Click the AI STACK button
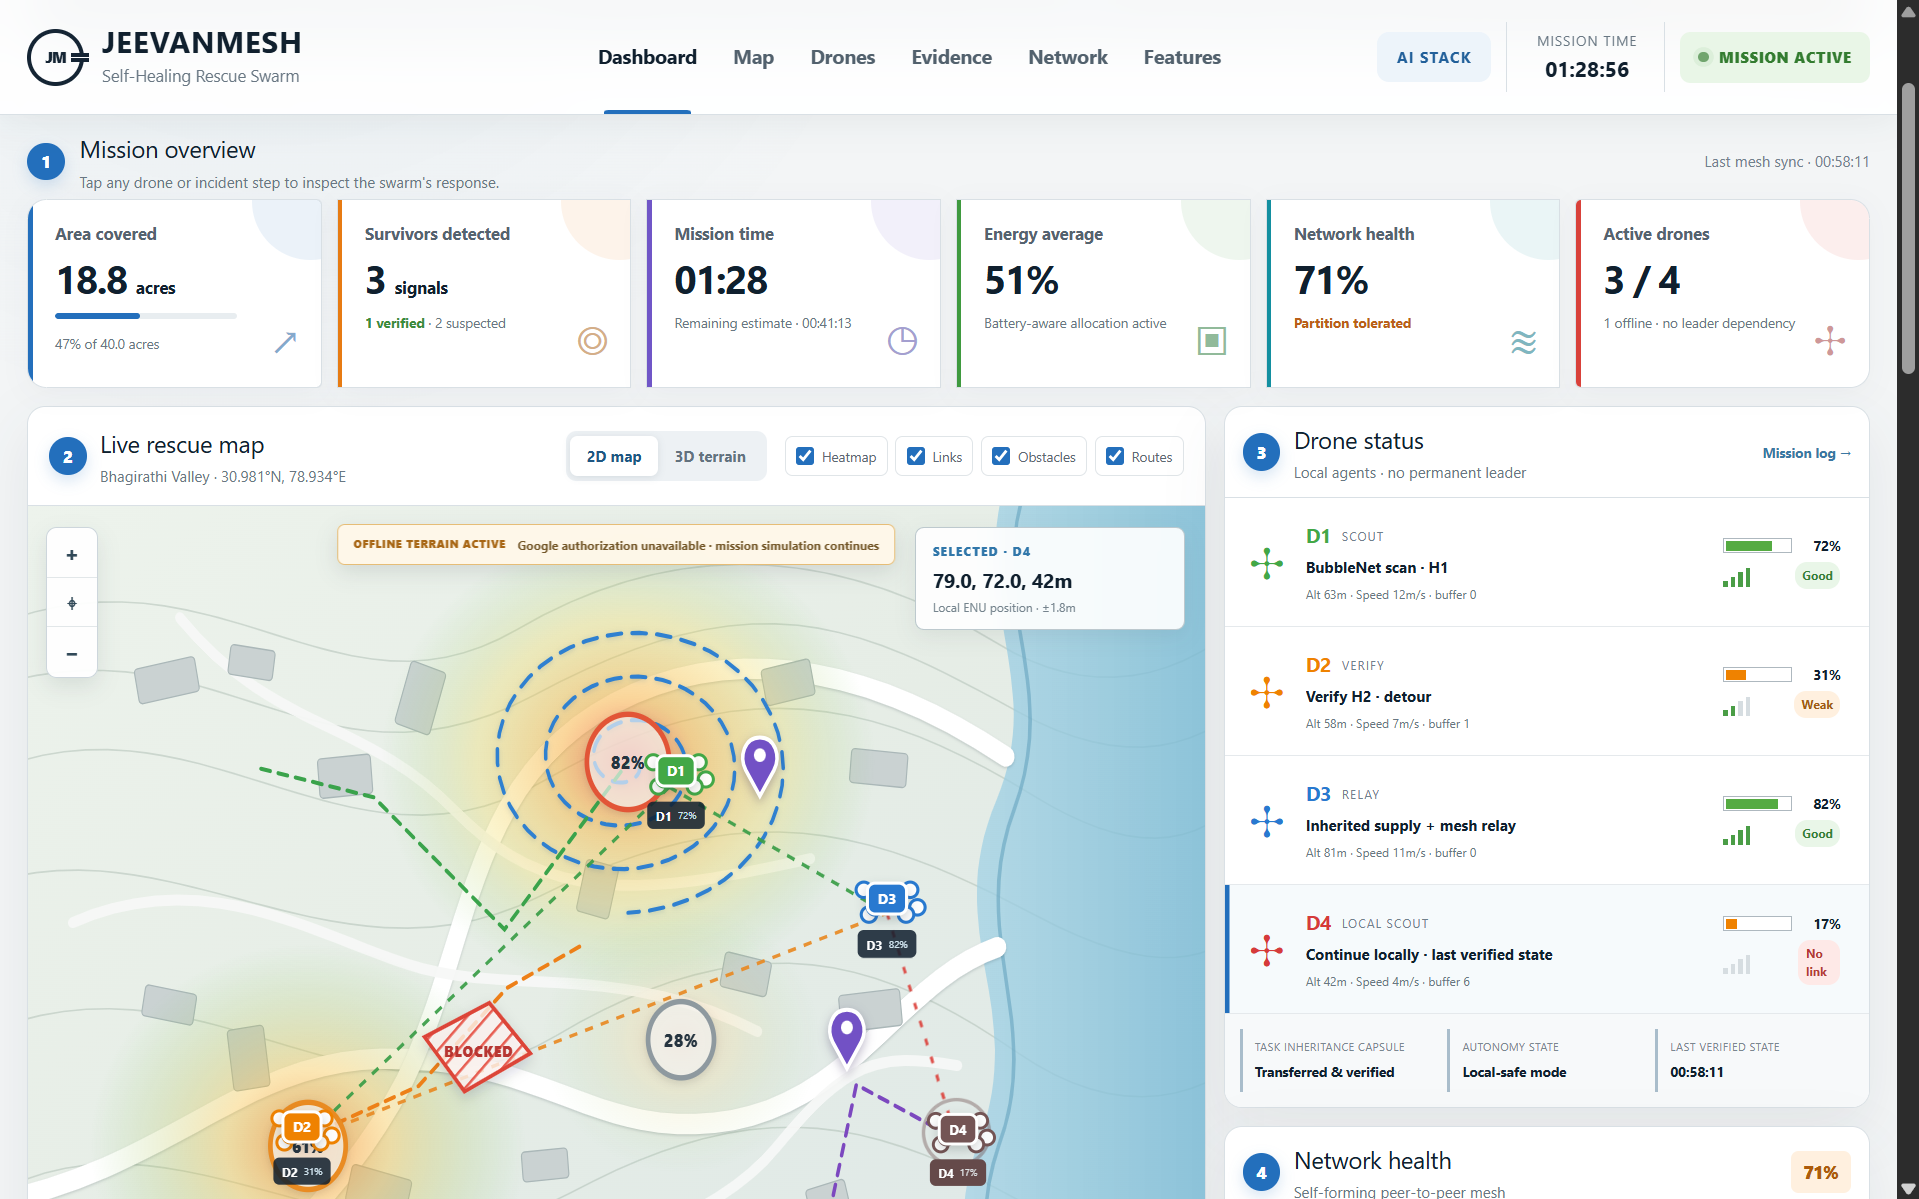Viewport: 1919px width, 1199px height. click(x=1434, y=57)
